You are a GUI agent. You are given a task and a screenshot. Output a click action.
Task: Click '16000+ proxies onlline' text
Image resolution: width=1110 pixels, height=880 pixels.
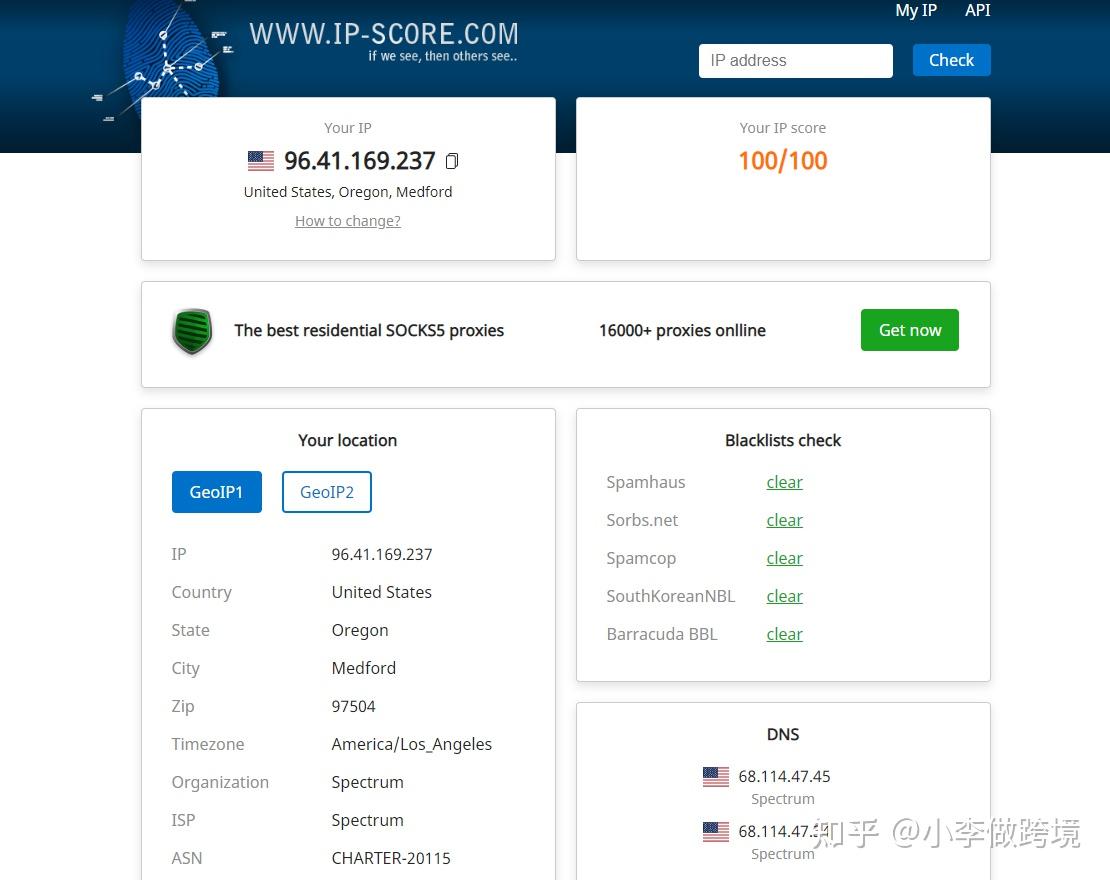coord(682,331)
